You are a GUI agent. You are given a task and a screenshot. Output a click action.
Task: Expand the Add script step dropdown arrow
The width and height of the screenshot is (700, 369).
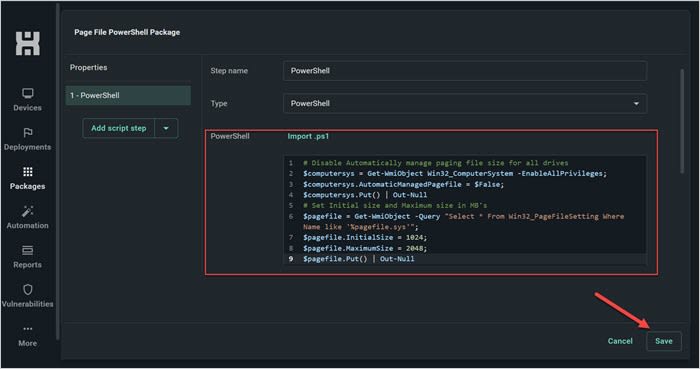pyautogui.click(x=166, y=128)
